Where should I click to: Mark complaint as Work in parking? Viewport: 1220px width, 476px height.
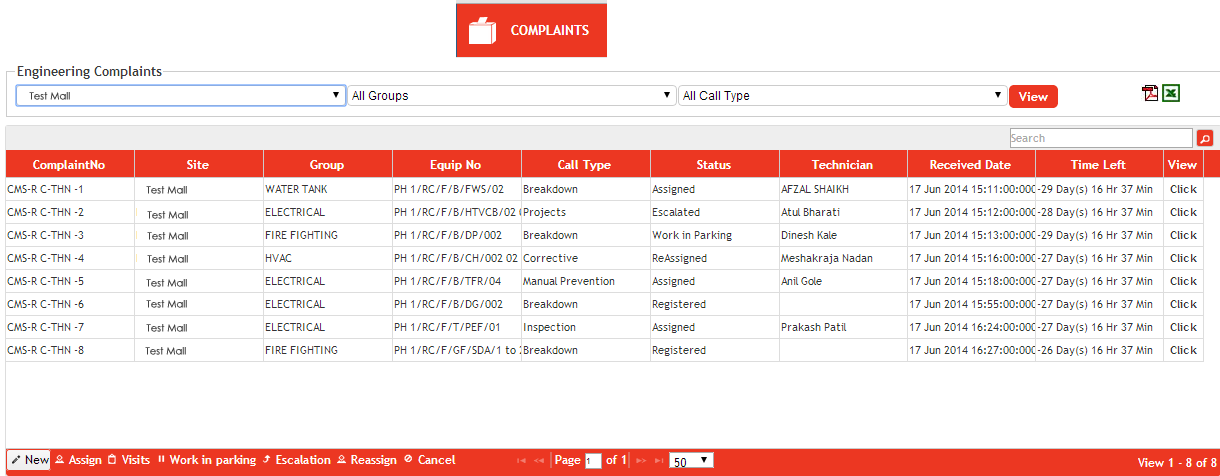pos(206,460)
